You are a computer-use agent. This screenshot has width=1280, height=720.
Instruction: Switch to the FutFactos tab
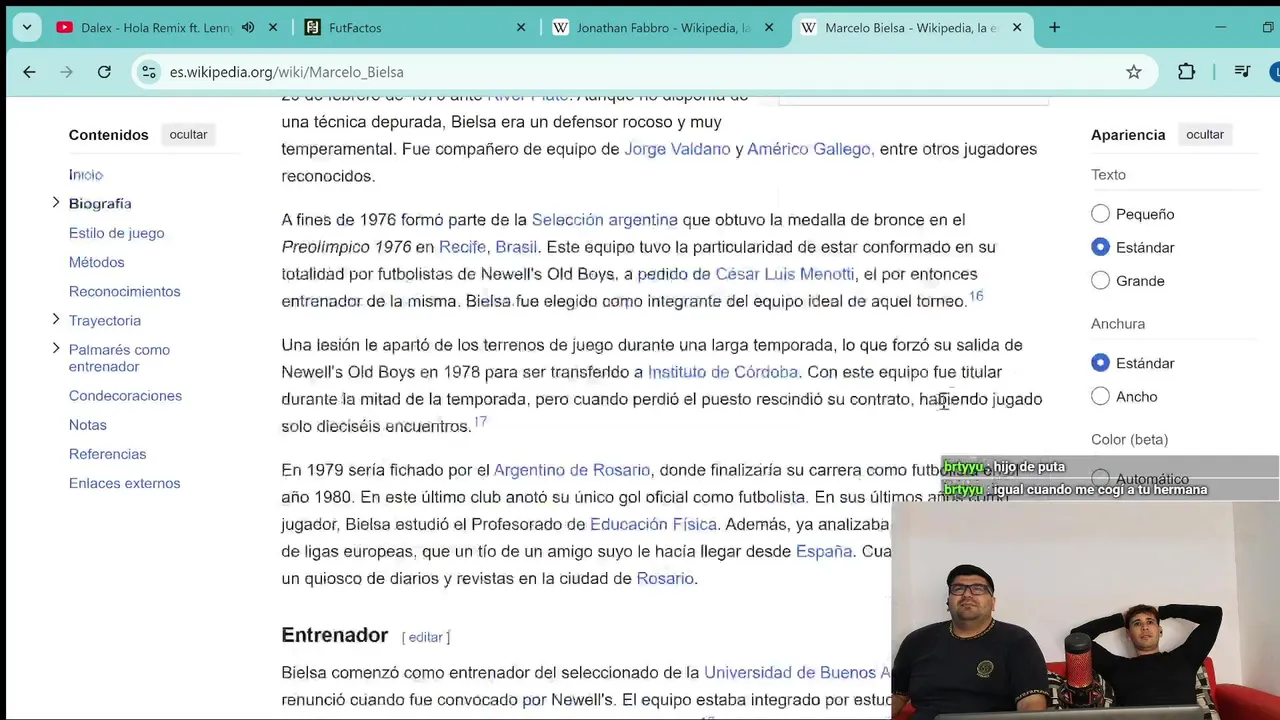[415, 28]
